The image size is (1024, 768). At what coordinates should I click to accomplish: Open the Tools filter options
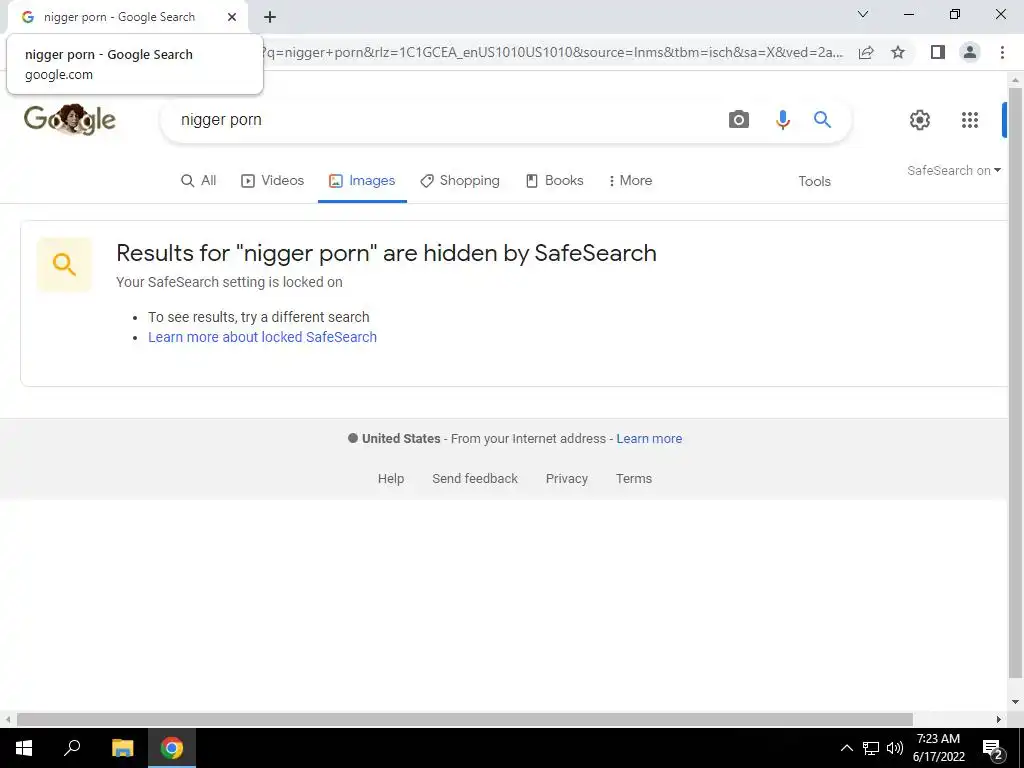click(x=814, y=182)
